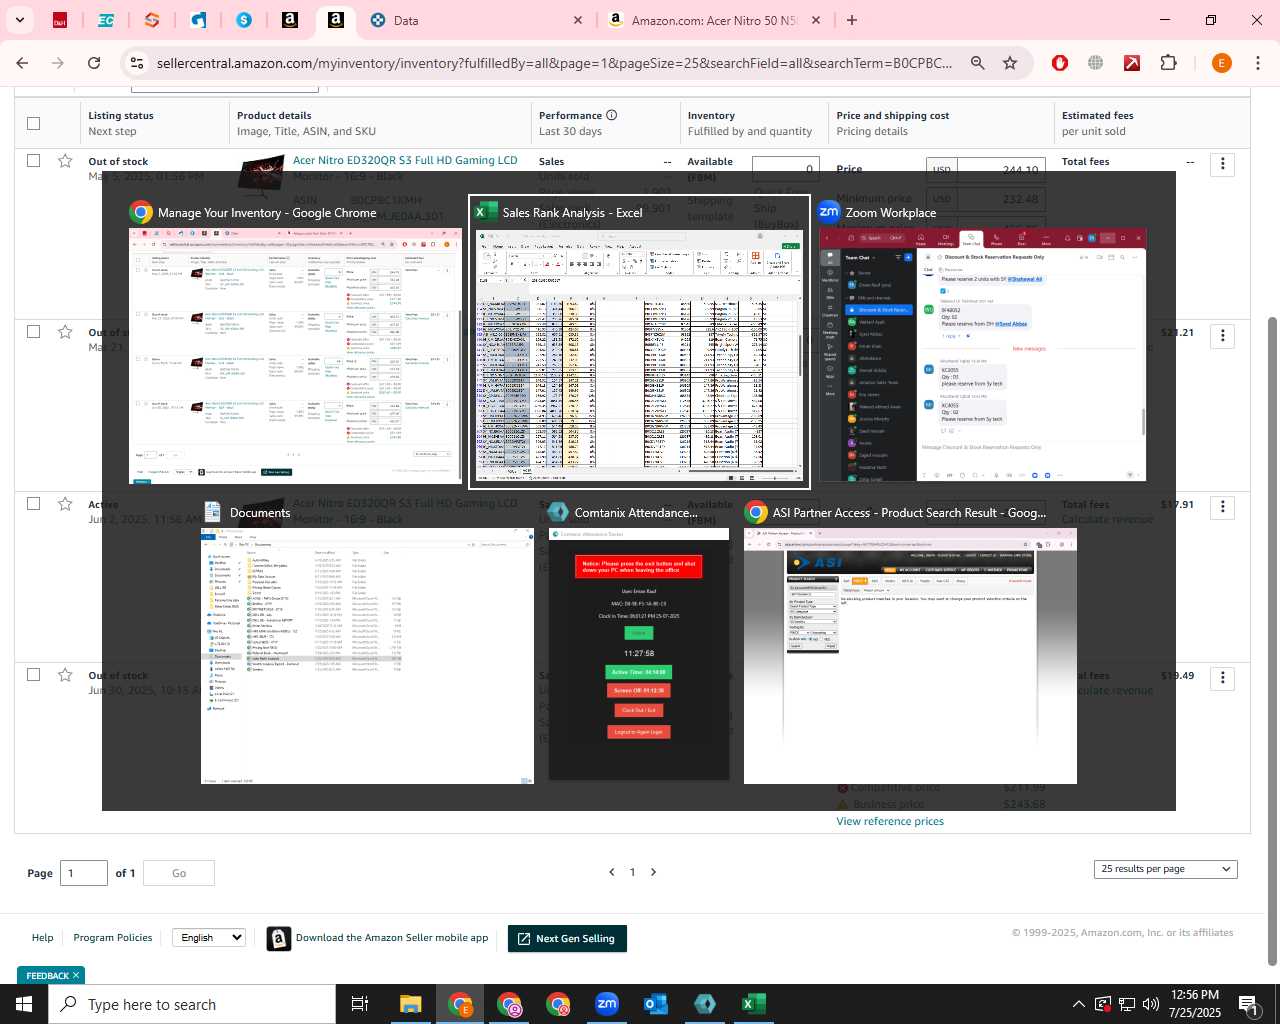Click the Go pagination button
1280x1024 pixels.
point(179,873)
